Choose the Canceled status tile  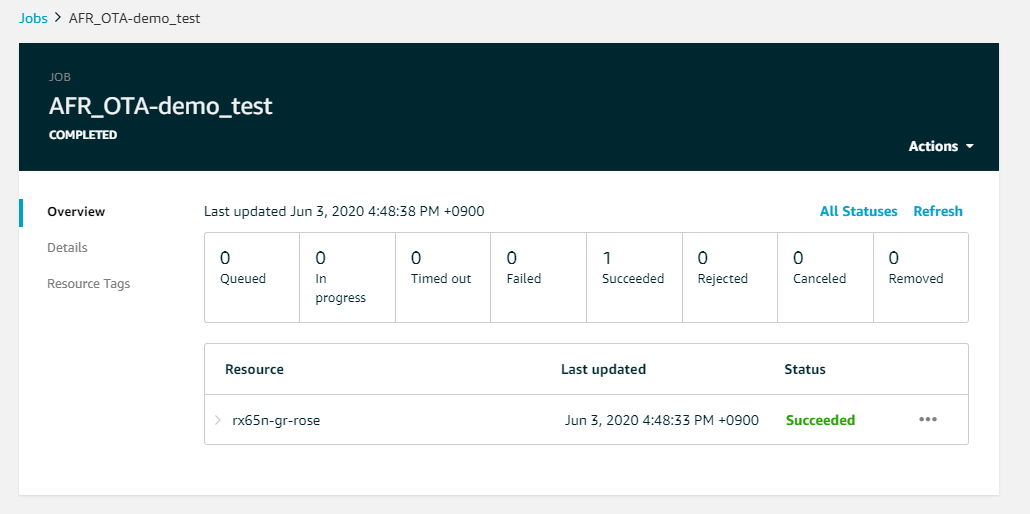point(825,277)
